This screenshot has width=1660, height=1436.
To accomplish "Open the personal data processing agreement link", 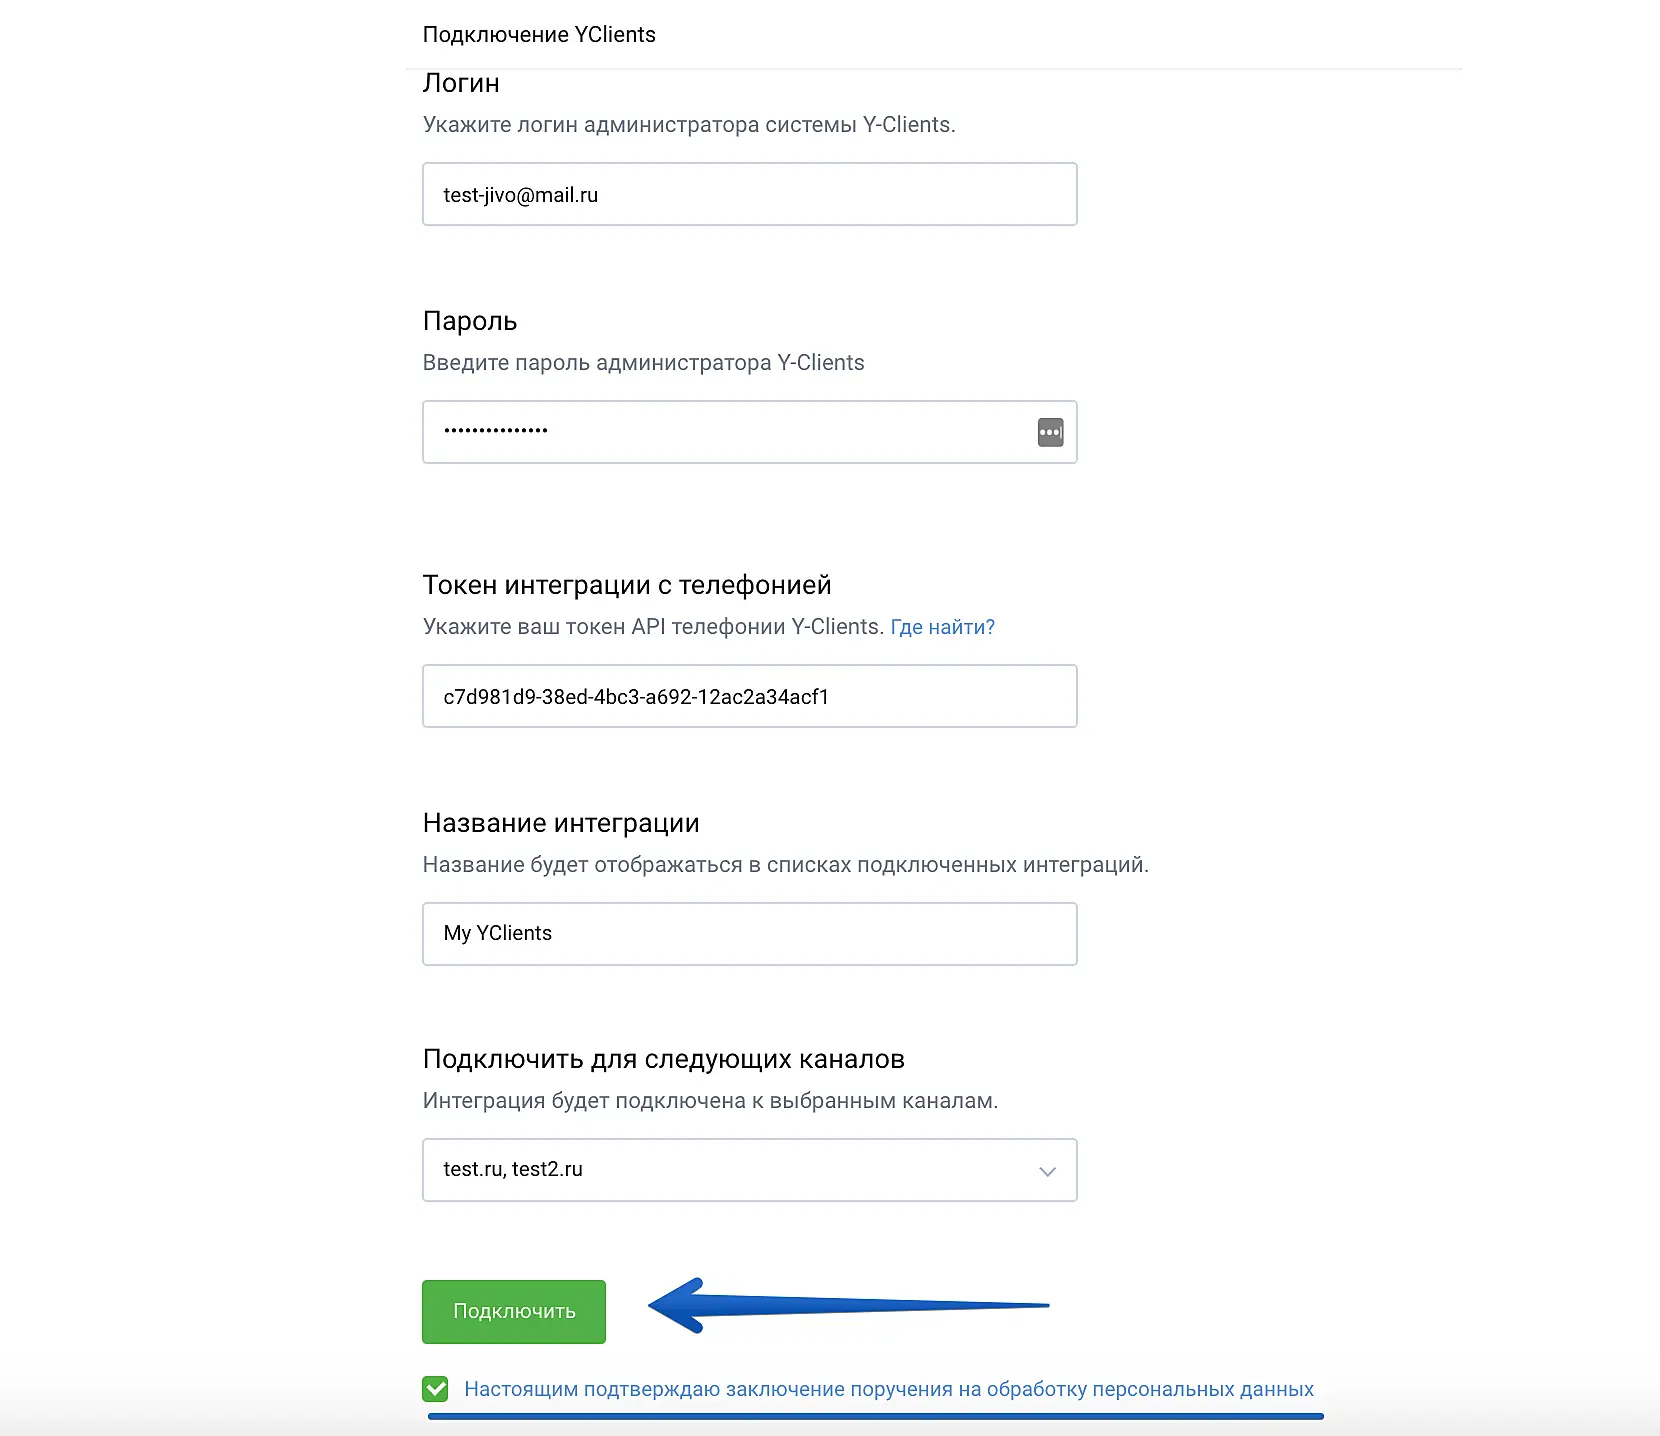I will click(888, 1389).
